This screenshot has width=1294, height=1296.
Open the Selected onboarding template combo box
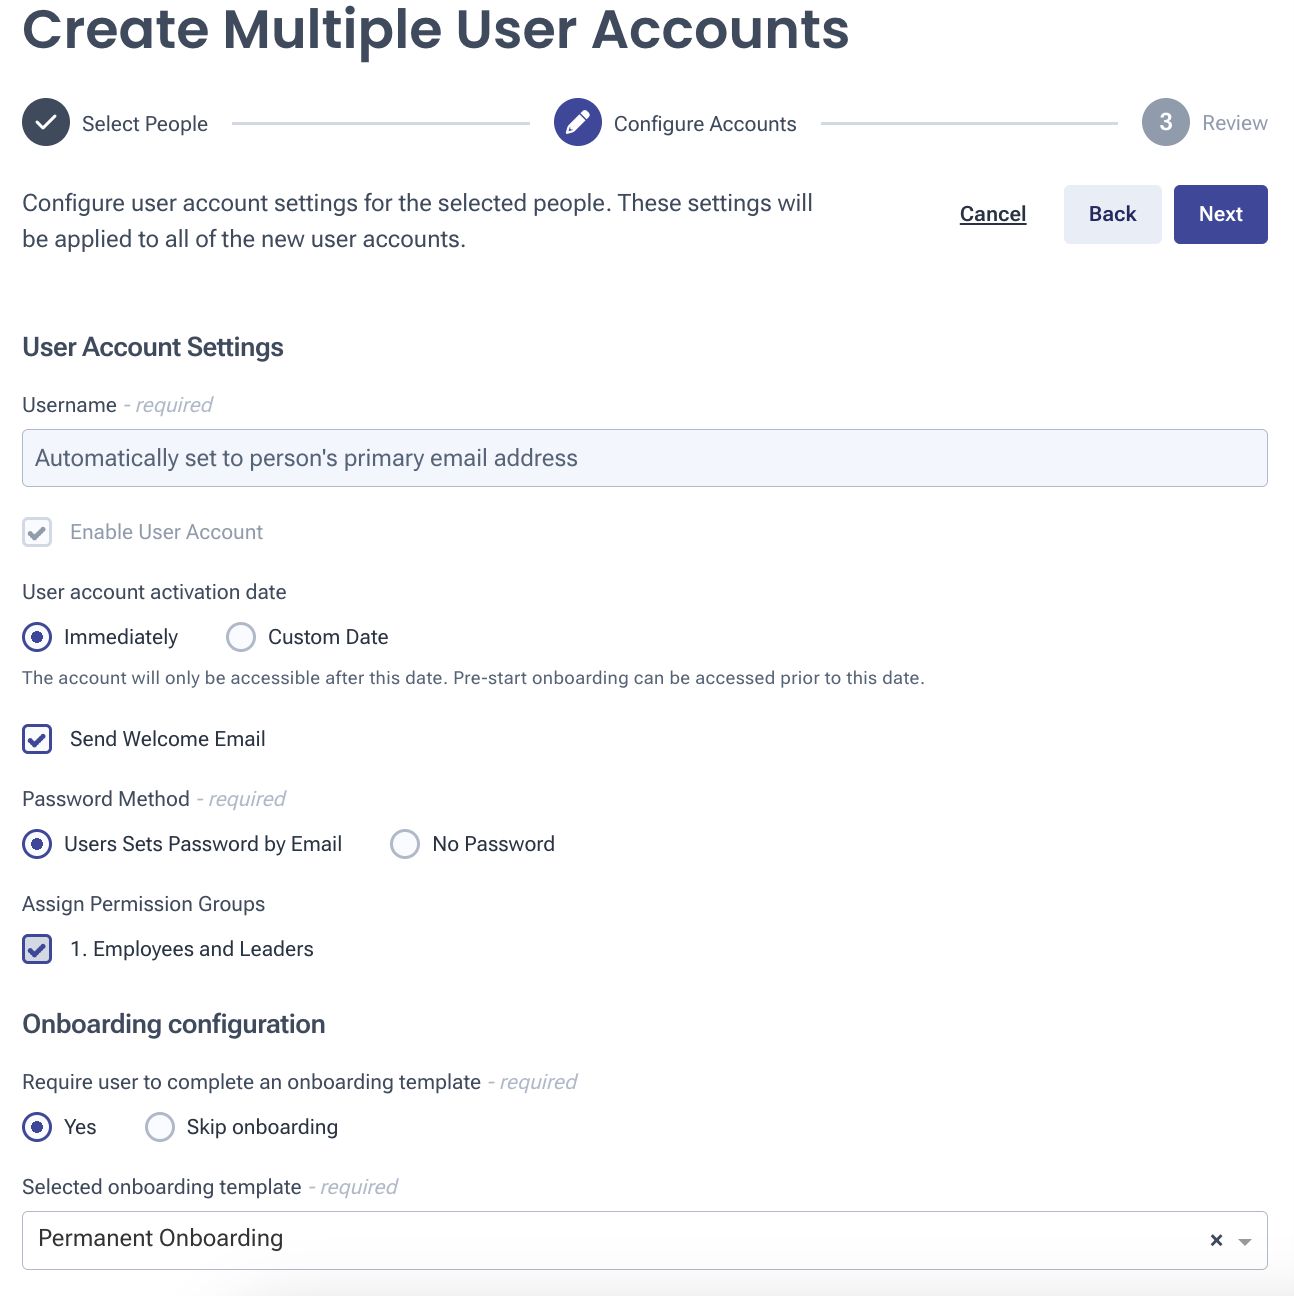[x=645, y=1240]
